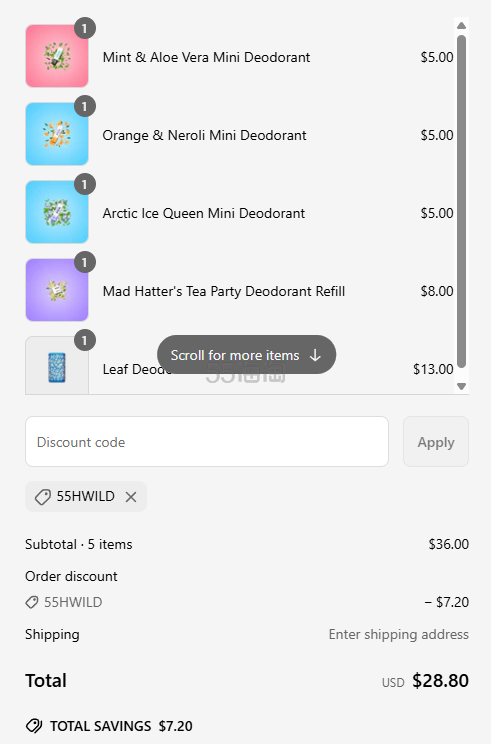Image resolution: width=491 pixels, height=744 pixels.
Task: Click the item list scrollbar thumb
Action: tap(461, 201)
